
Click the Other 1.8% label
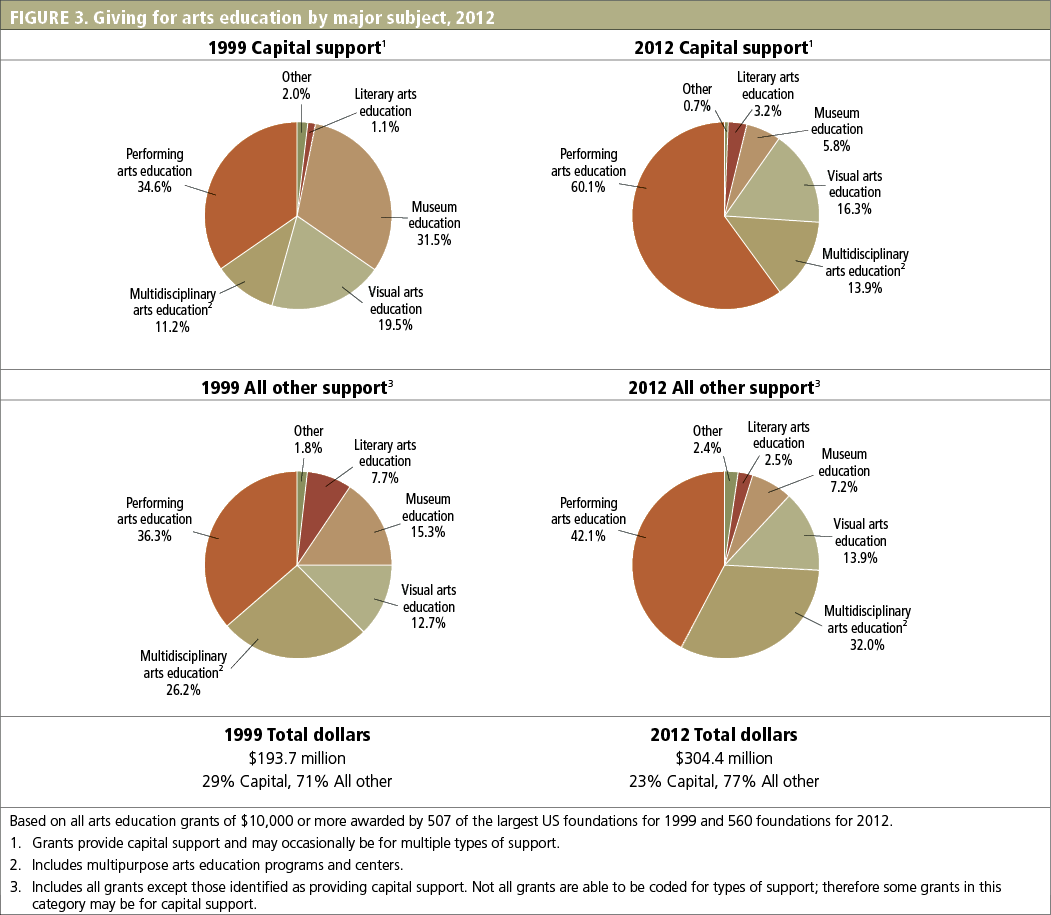point(308,439)
